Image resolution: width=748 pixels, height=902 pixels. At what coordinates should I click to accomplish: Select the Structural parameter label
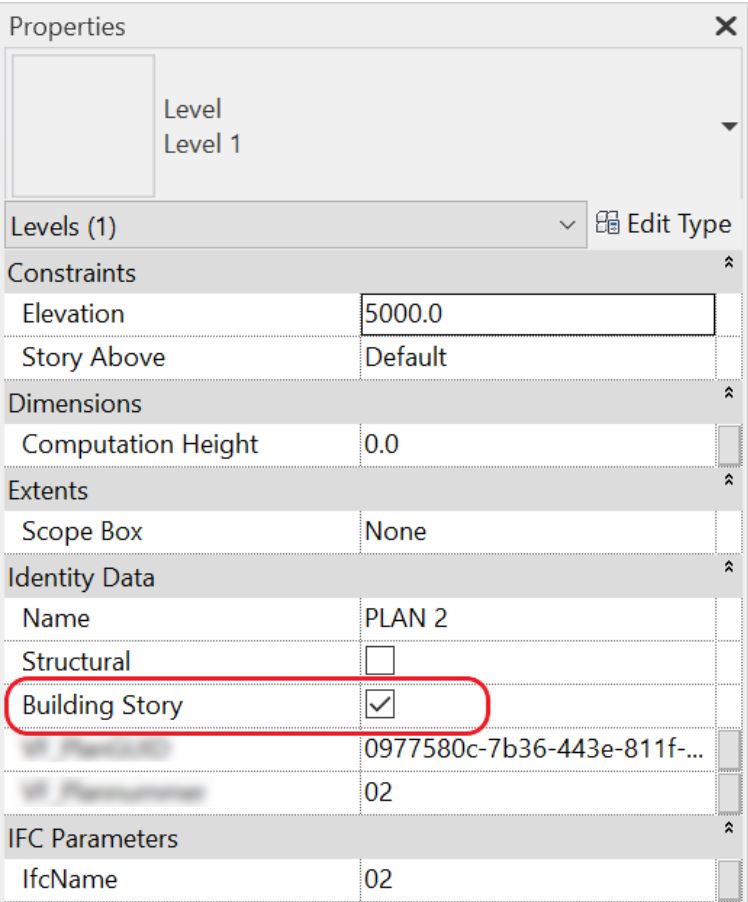click(x=76, y=662)
